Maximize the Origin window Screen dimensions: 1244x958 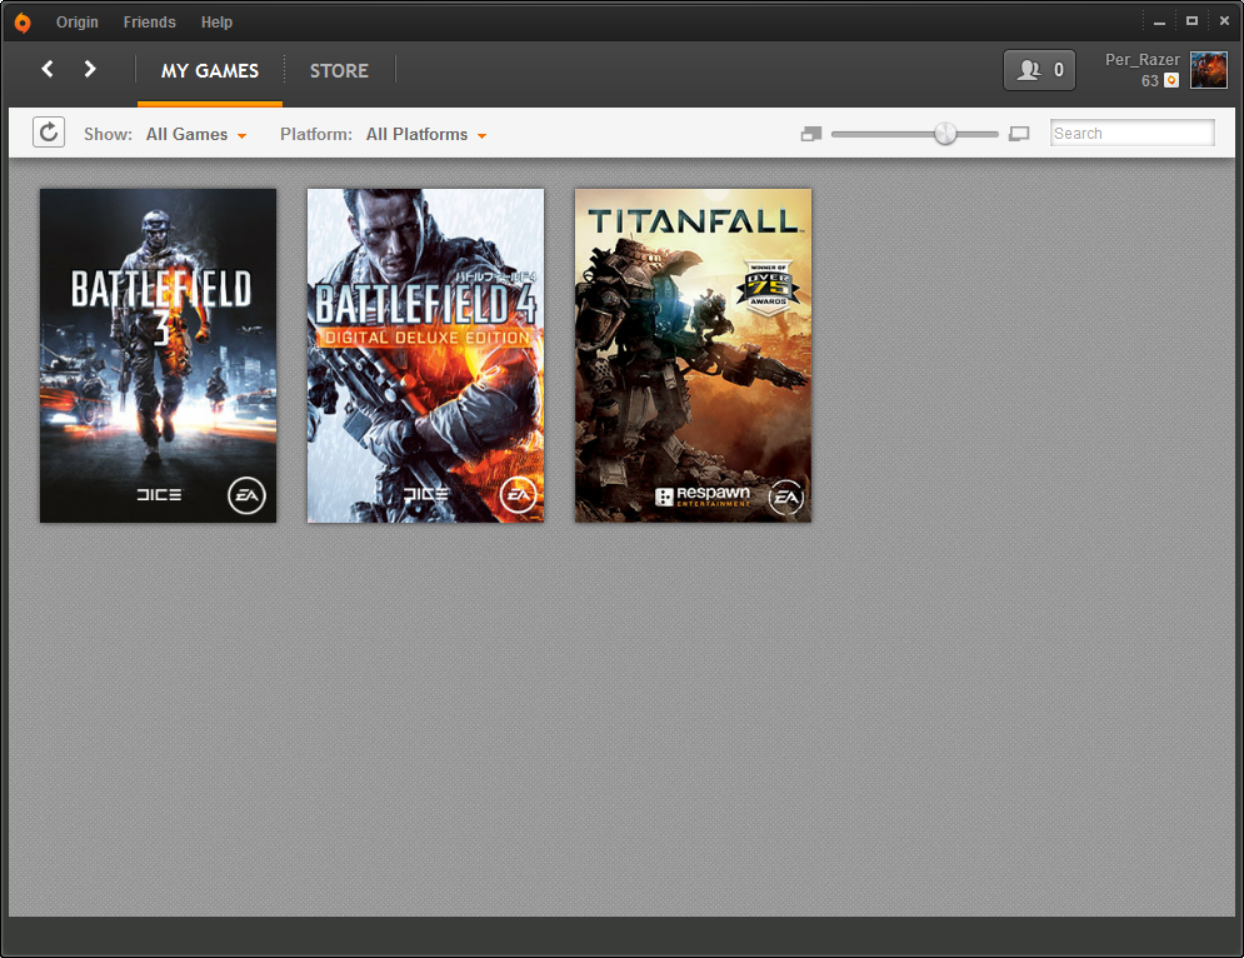tap(1192, 21)
